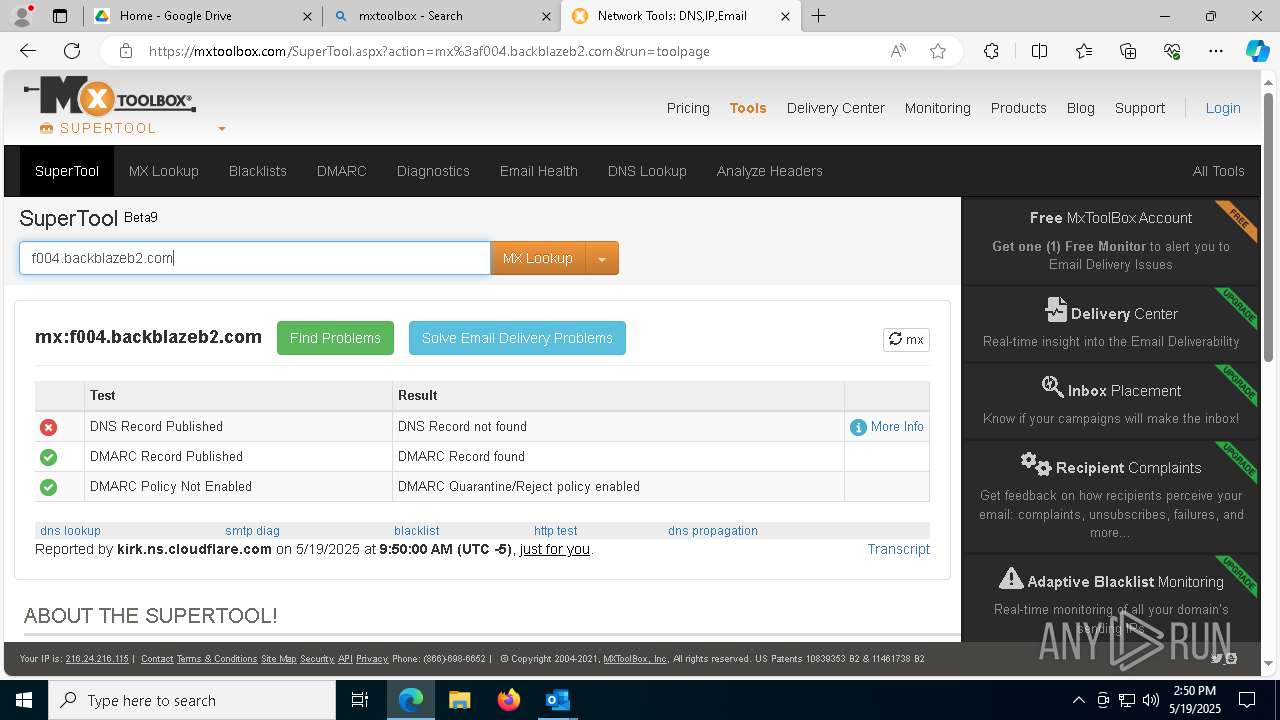The image size is (1280, 720).
Task: Click the dns lookup link
Action: (70, 531)
